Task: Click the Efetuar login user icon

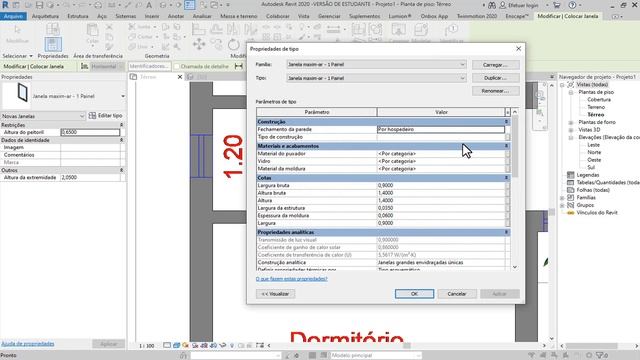Action: tap(503, 5)
